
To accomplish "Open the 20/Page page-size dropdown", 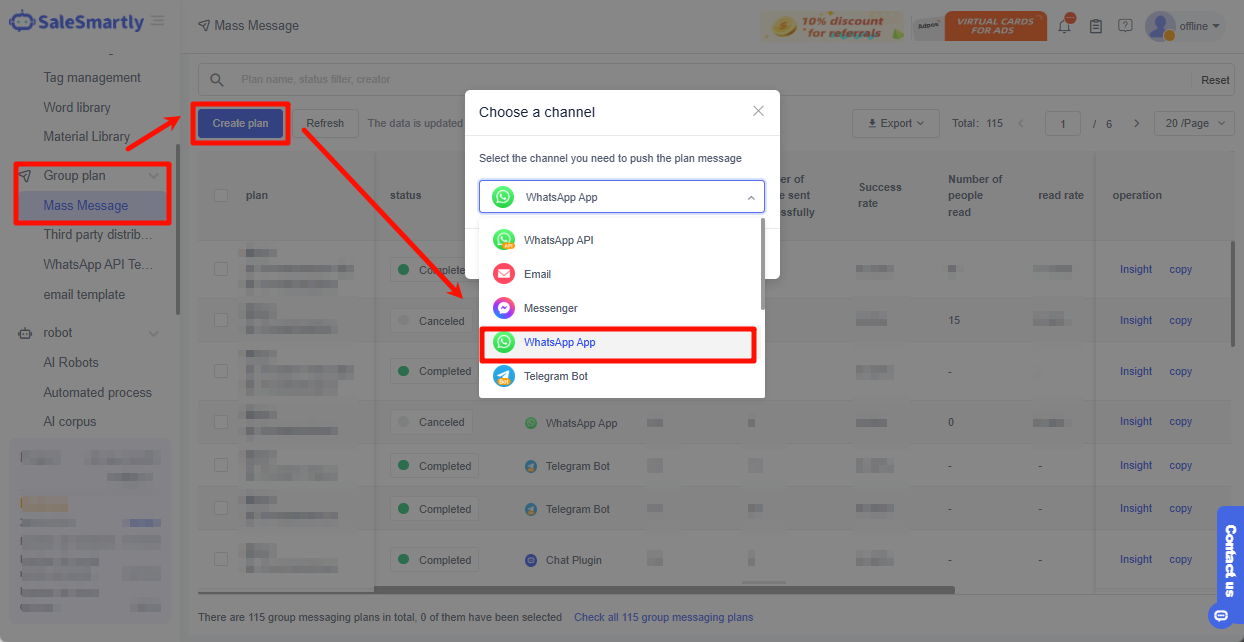I will coord(1194,123).
